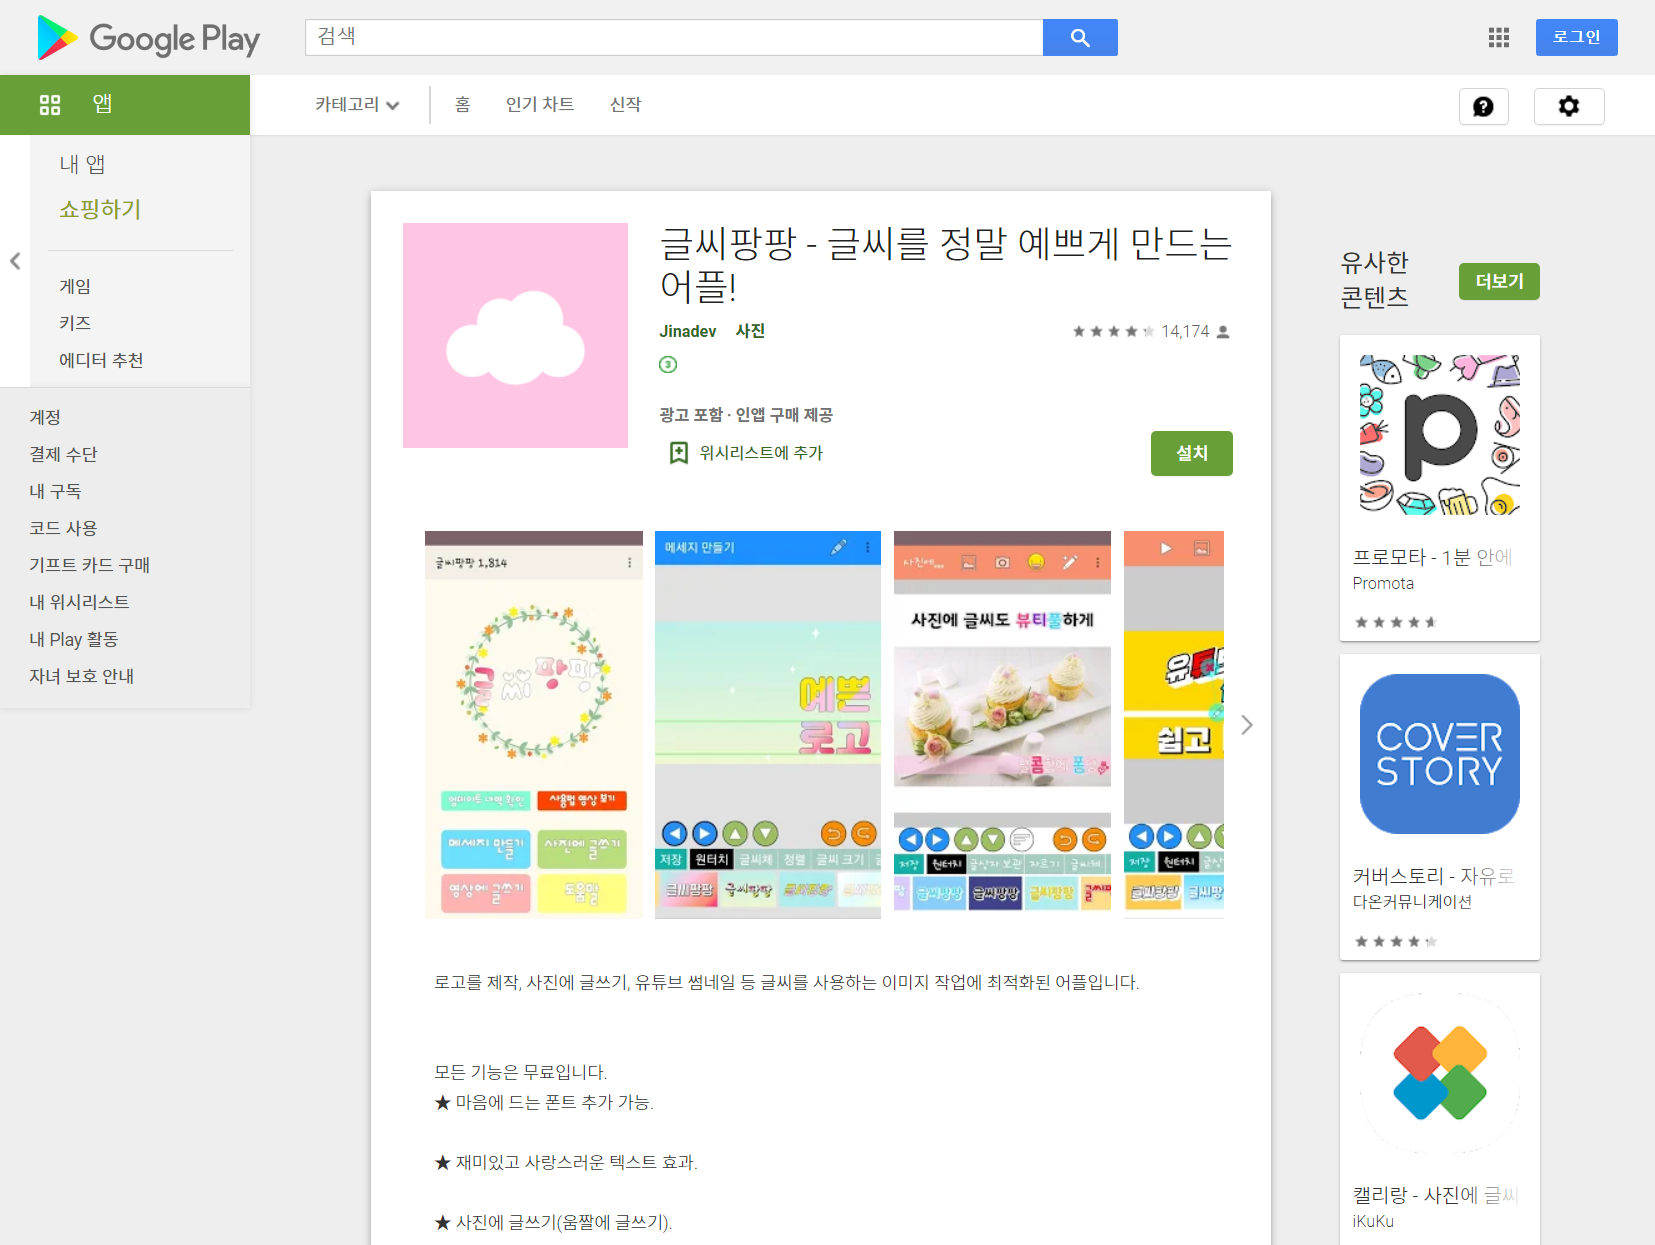This screenshot has height=1245, width=1655.
Task: Open the 기프트 카드 구매 link
Action: (x=89, y=565)
